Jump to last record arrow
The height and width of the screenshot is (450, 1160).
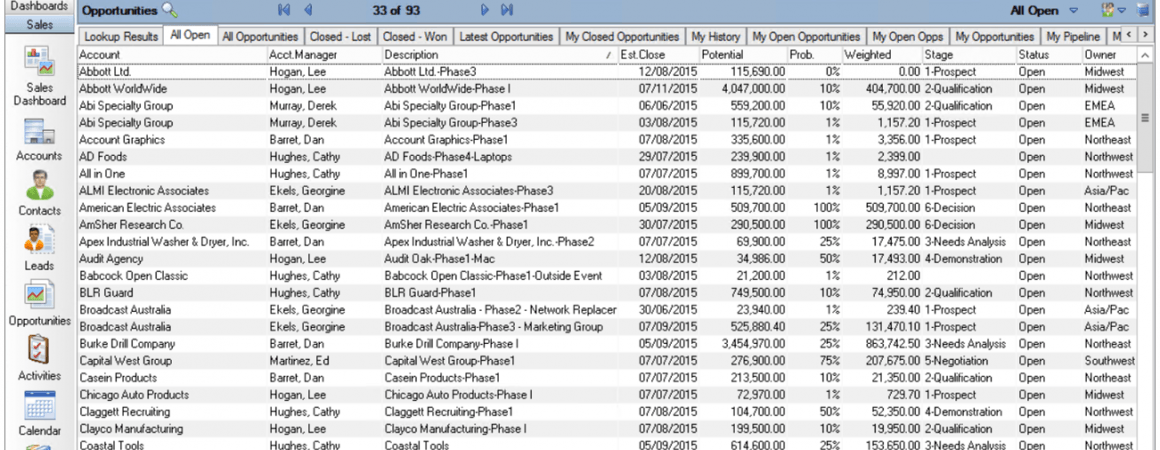(507, 10)
